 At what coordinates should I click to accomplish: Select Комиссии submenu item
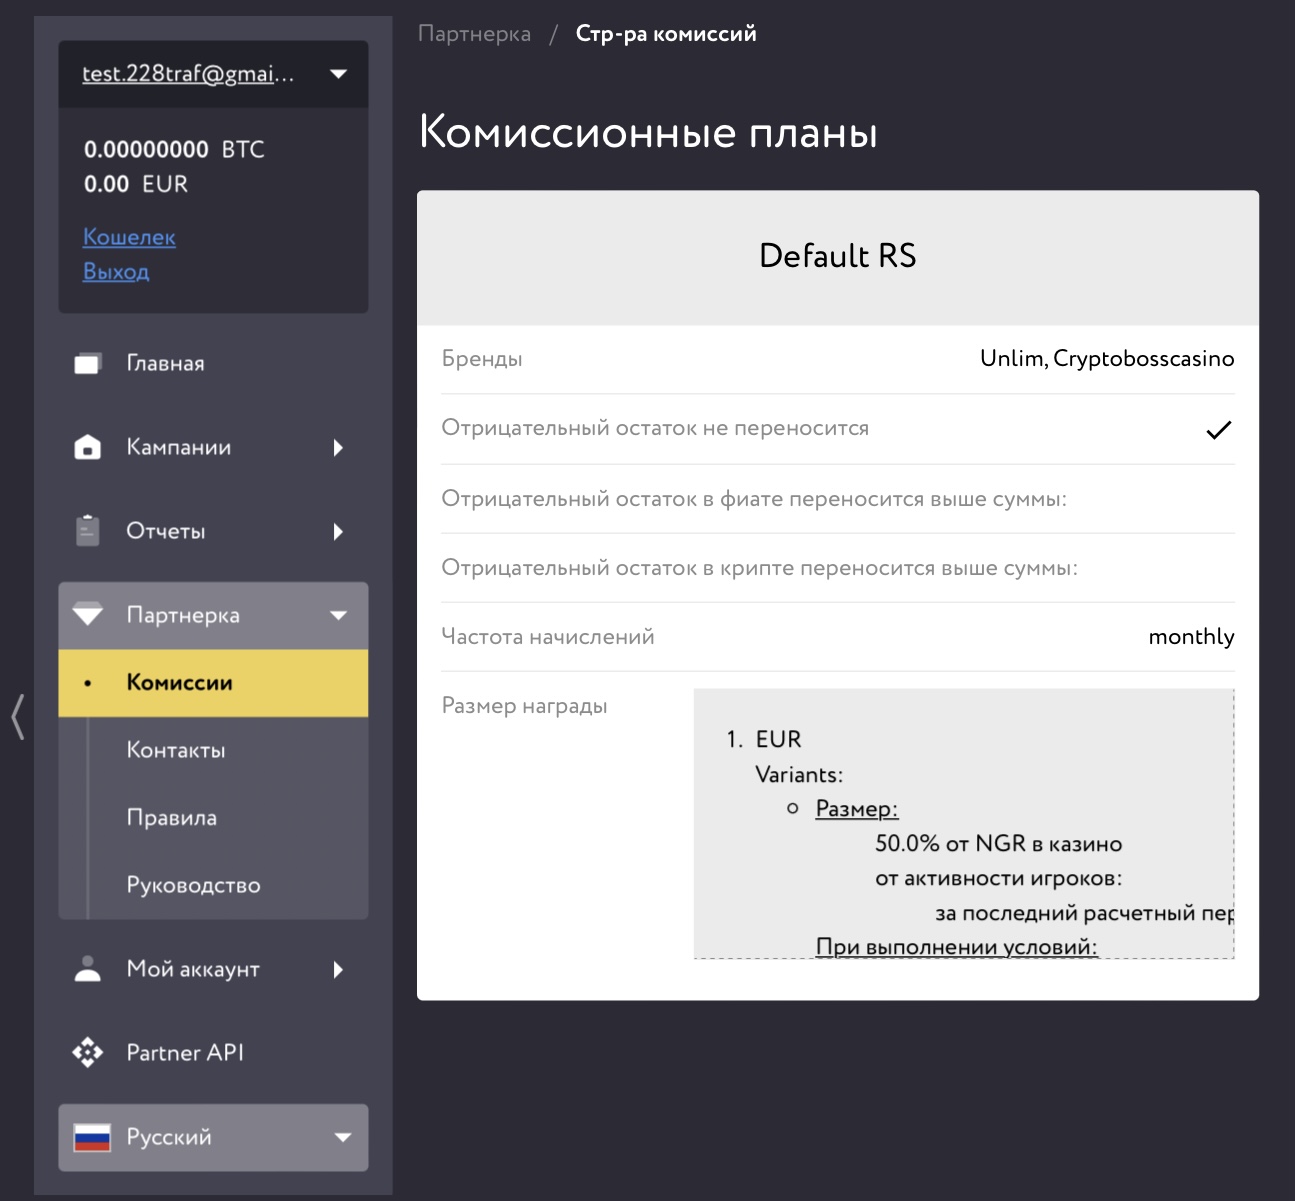coord(213,683)
